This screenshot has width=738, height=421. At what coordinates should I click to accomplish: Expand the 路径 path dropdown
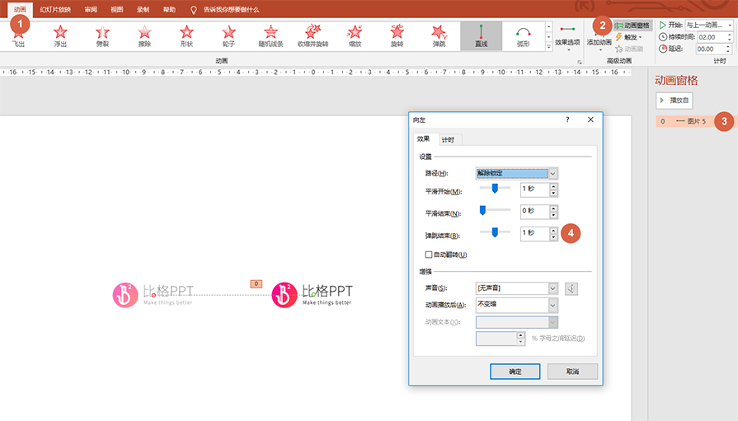pos(552,173)
